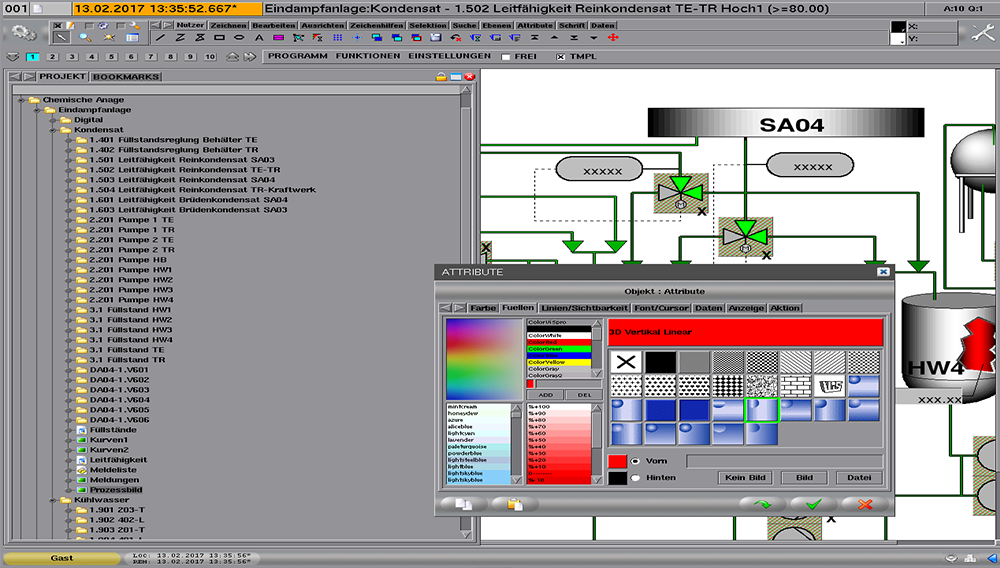Switch to the Farbe tab
The width and height of the screenshot is (1000, 568).
click(x=483, y=308)
